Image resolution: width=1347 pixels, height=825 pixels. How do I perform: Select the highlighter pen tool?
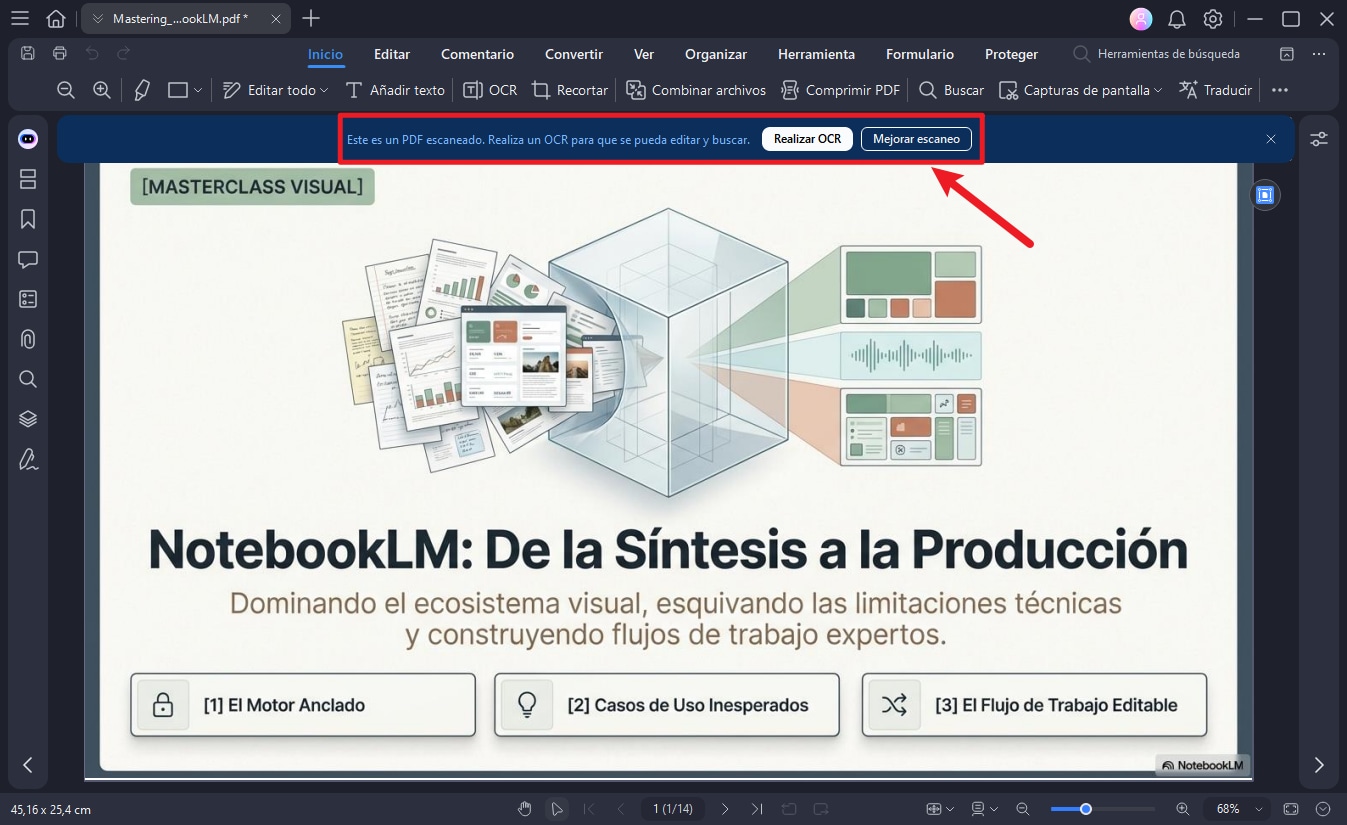(142, 90)
